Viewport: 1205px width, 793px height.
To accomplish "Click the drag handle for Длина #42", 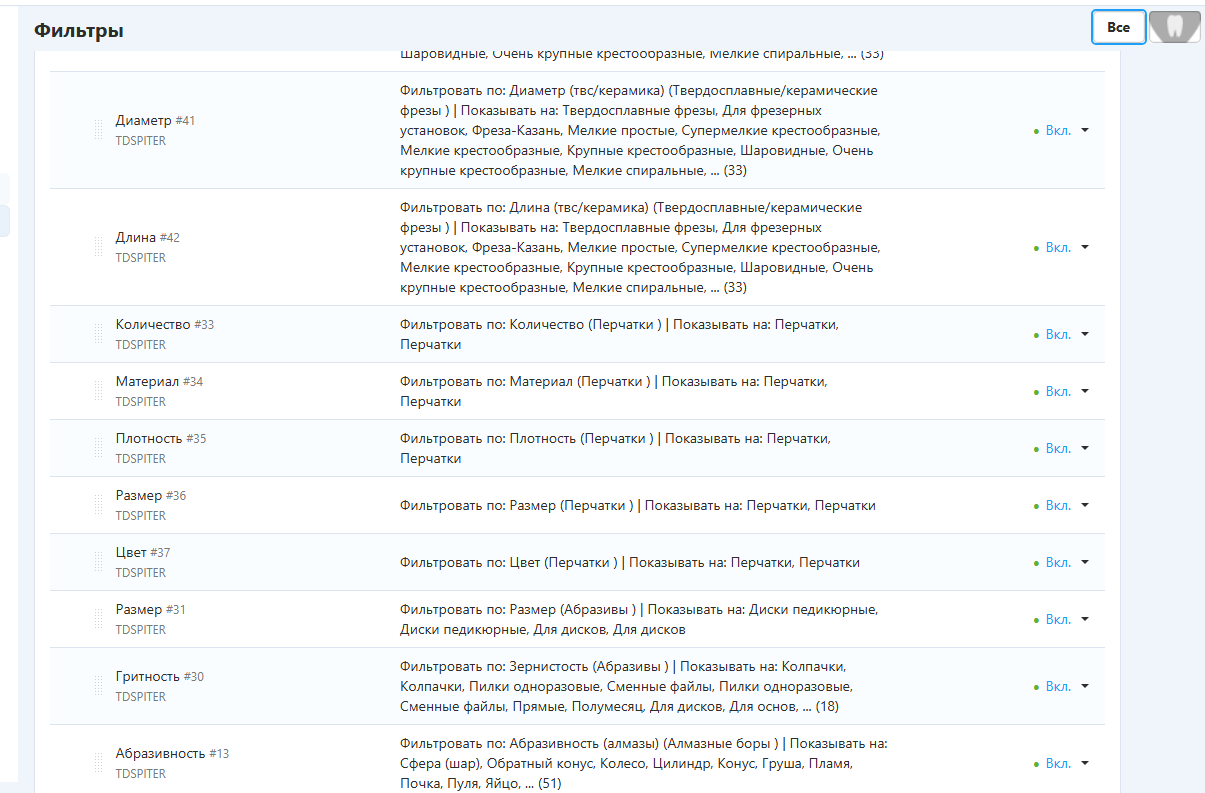I will (98, 247).
